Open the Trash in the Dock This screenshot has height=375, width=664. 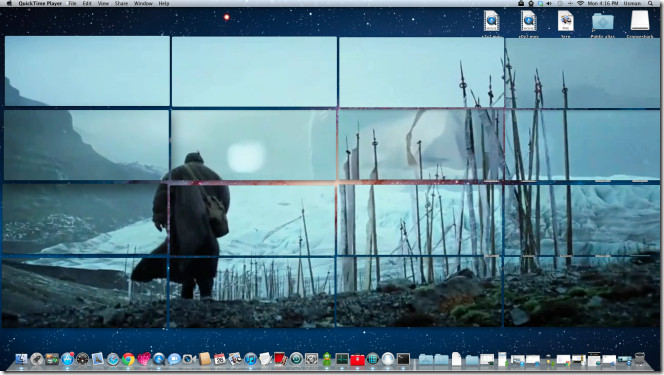(639, 359)
